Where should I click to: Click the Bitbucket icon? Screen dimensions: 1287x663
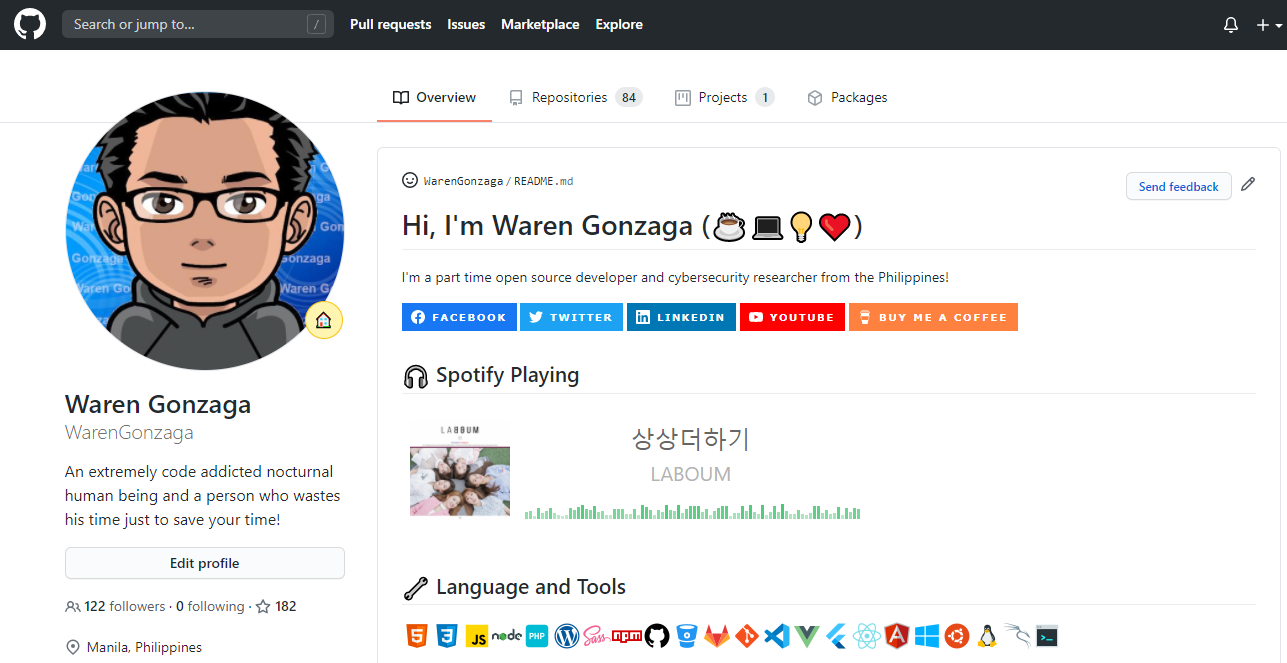[x=687, y=635]
